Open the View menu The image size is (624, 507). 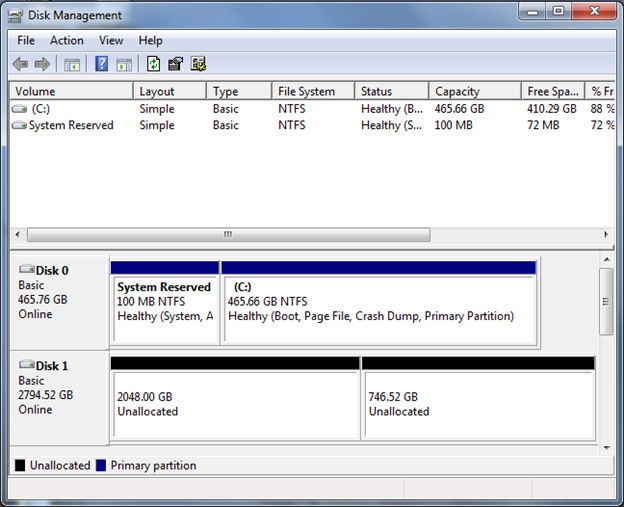pyautogui.click(x=111, y=40)
